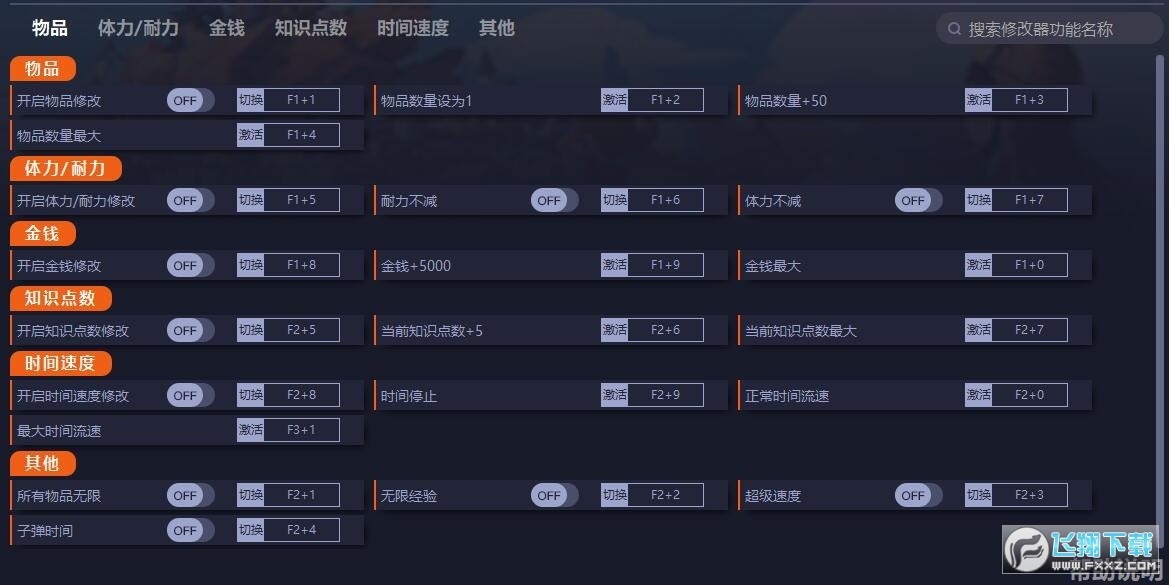Click the F2+7 hotkey box
The width and height of the screenshot is (1169, 585).
click(x=1029, y=329)
